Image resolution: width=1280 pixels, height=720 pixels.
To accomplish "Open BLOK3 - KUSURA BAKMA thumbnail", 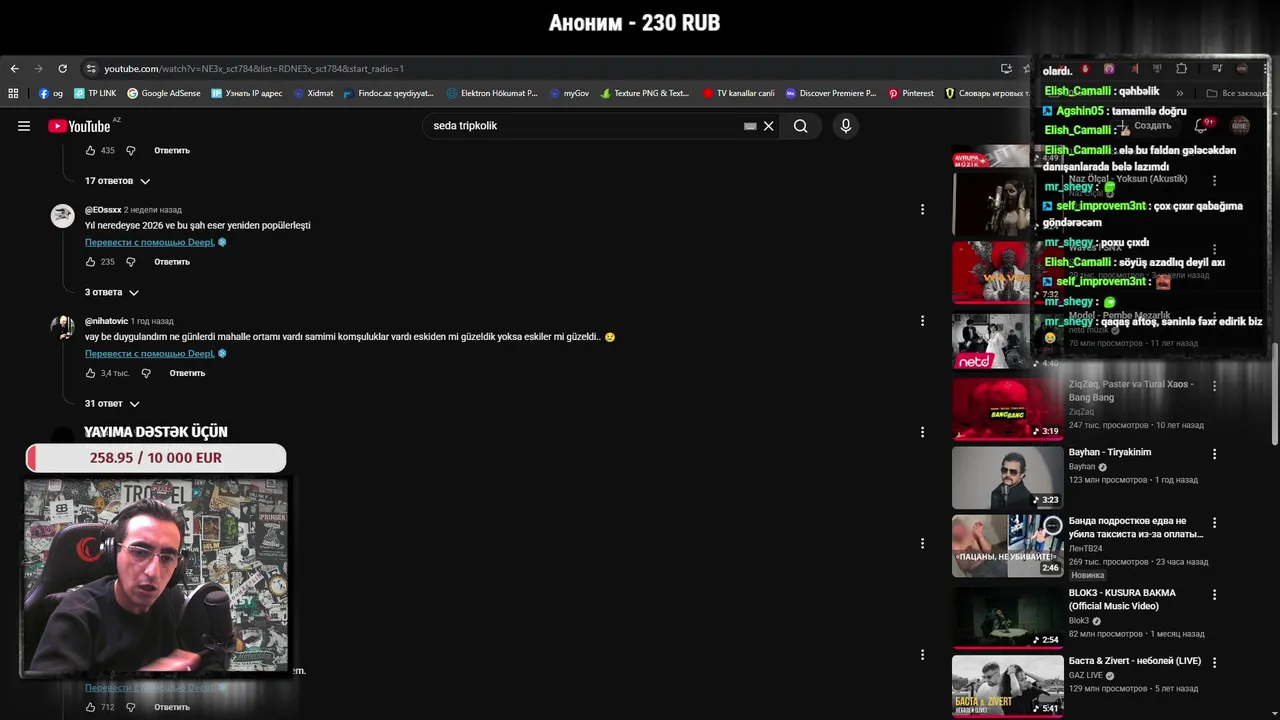I will (1007, 618).
